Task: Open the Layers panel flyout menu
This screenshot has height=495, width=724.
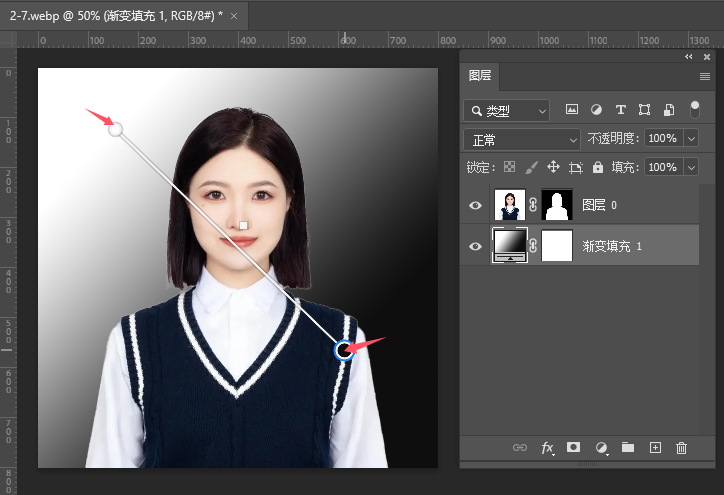Action: coord(704,76)
